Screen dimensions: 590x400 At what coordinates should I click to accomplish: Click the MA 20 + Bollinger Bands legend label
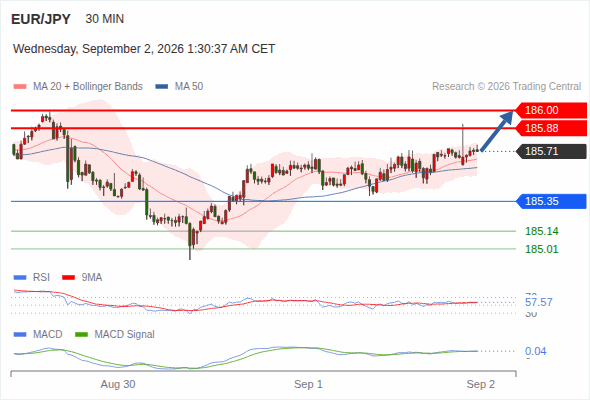(88, 87)
